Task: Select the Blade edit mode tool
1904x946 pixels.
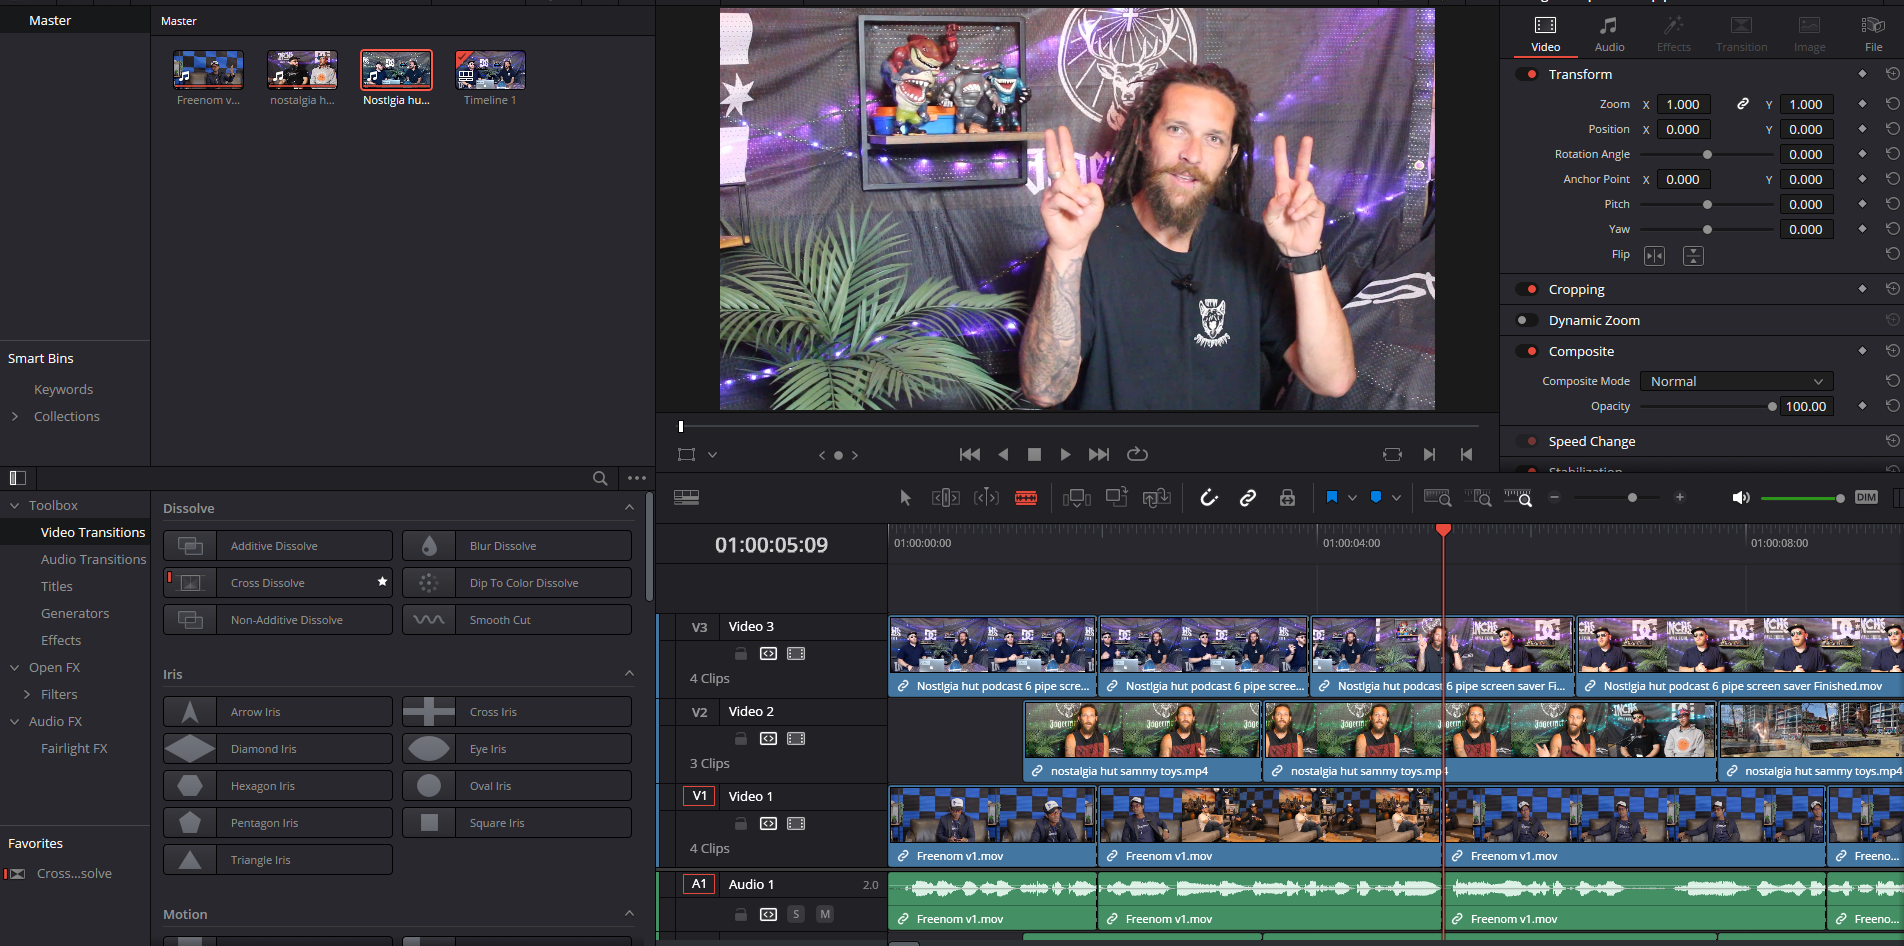Action: tap(1026, 498)
